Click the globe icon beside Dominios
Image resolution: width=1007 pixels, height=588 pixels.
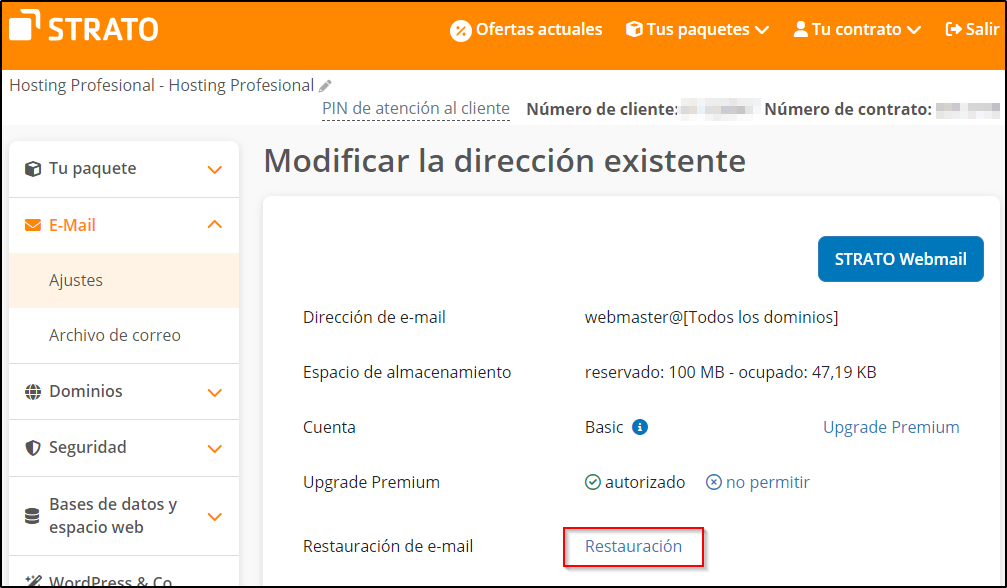point(32,392)
